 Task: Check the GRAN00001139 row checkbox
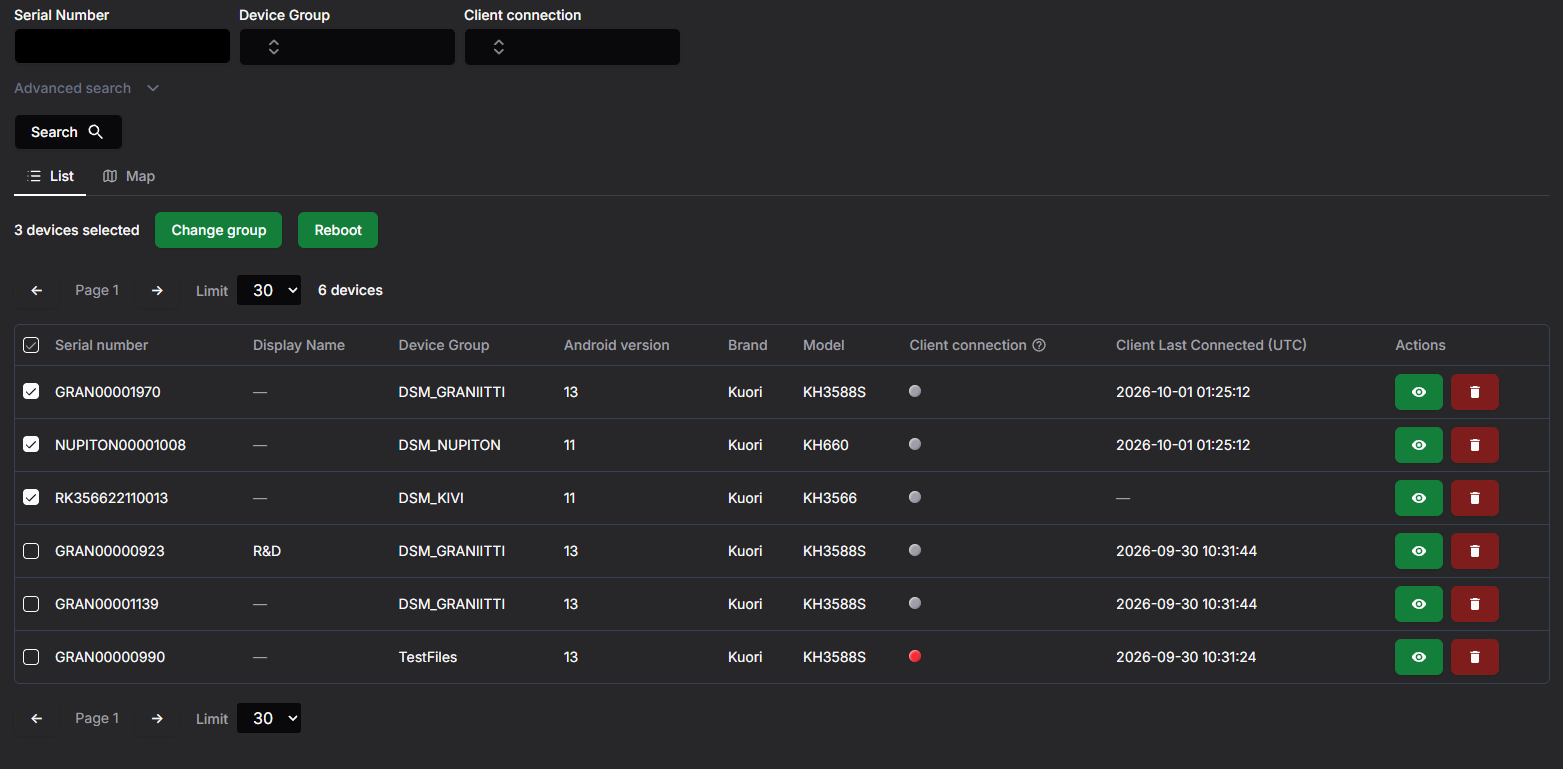pyautogui.click(x=31, y=604)
